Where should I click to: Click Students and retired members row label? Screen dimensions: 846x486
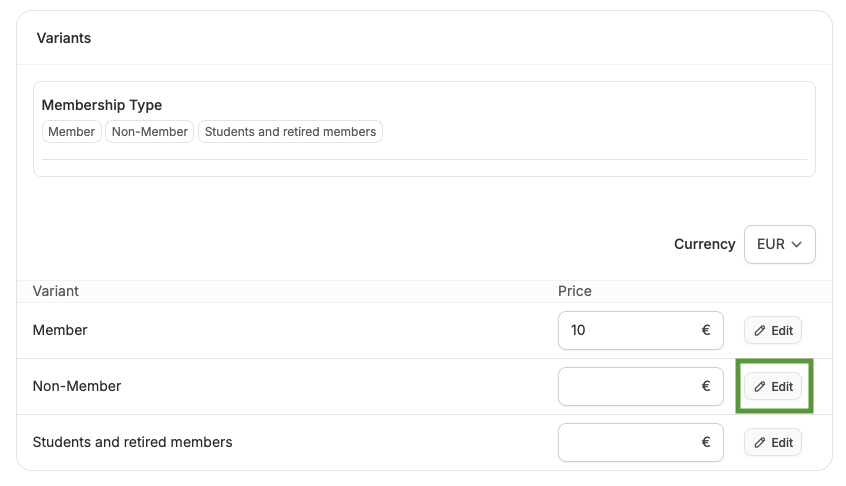[132, 442]
